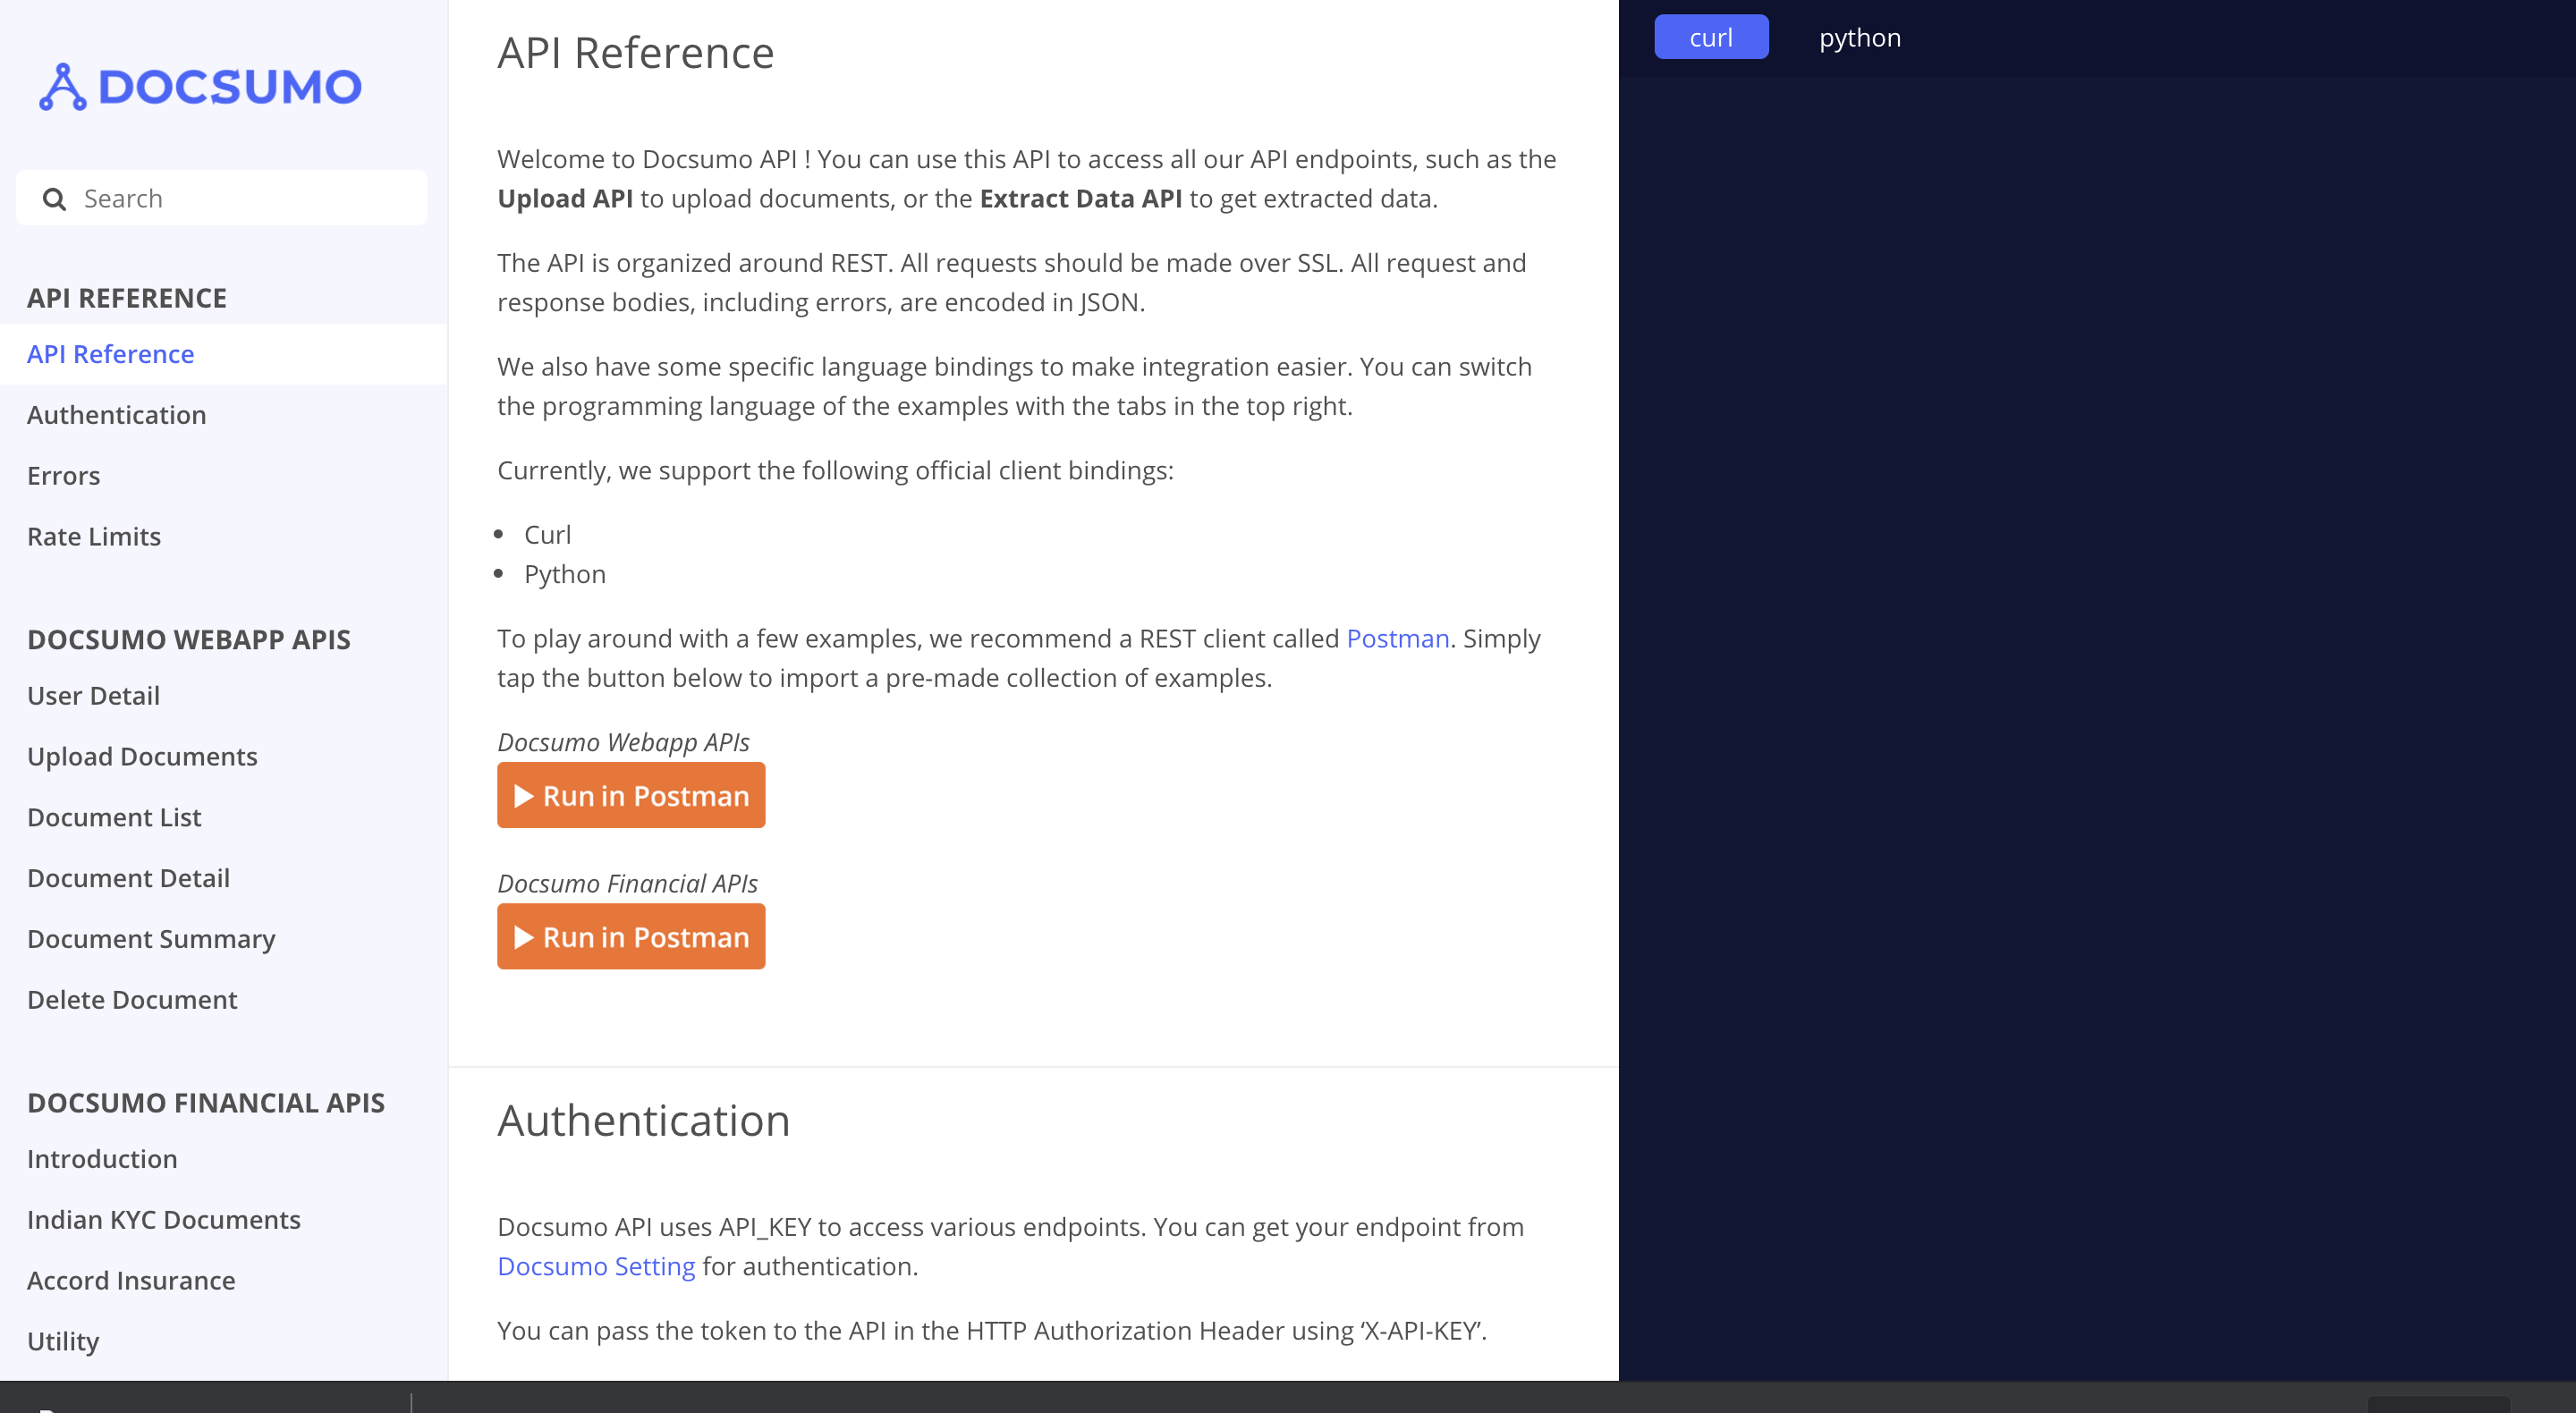Open Document Summary sidebar entry
This screenshot has width=2576, height=1413.
coord(151,939)
